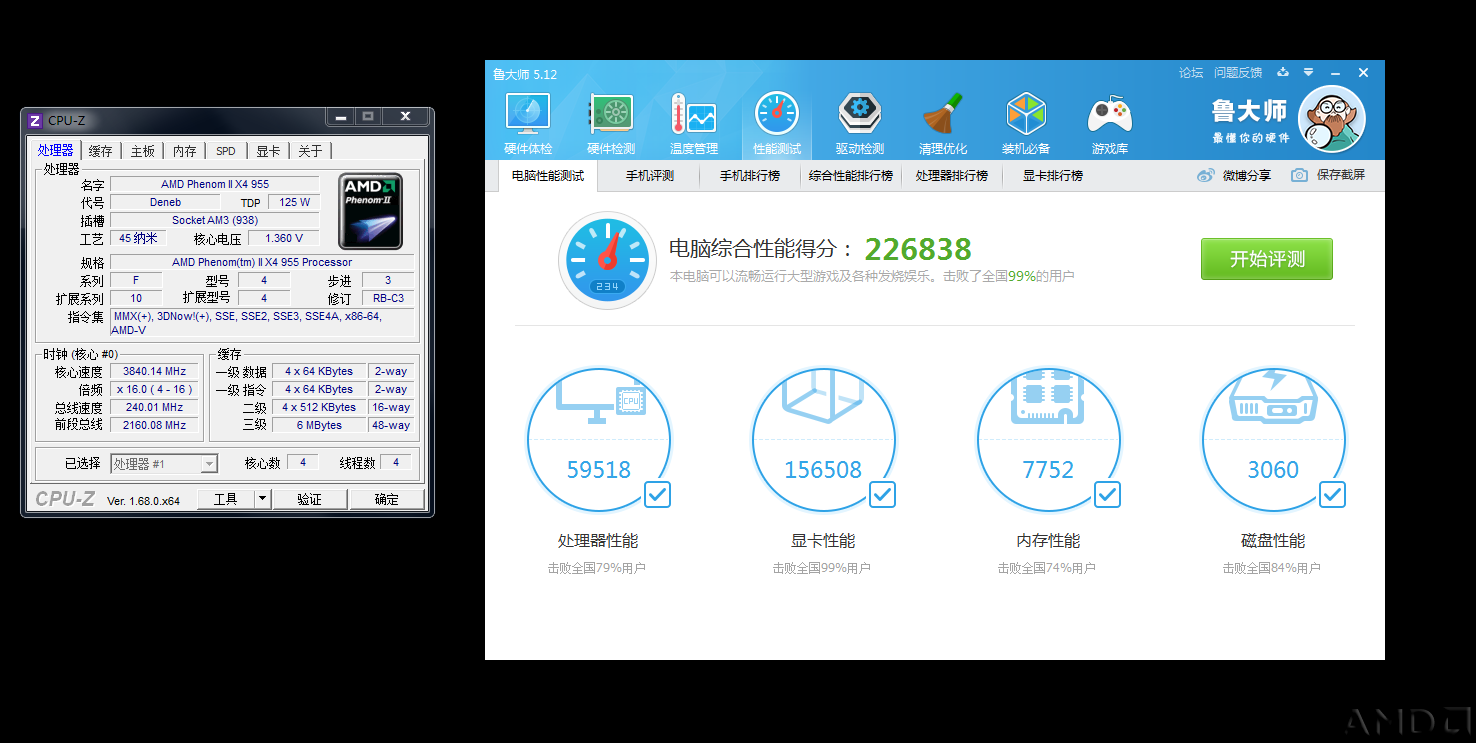This screenshot has height=743, width=1476.
Task: Click CPU-Z 验证 button
Action: pos(310,499)
